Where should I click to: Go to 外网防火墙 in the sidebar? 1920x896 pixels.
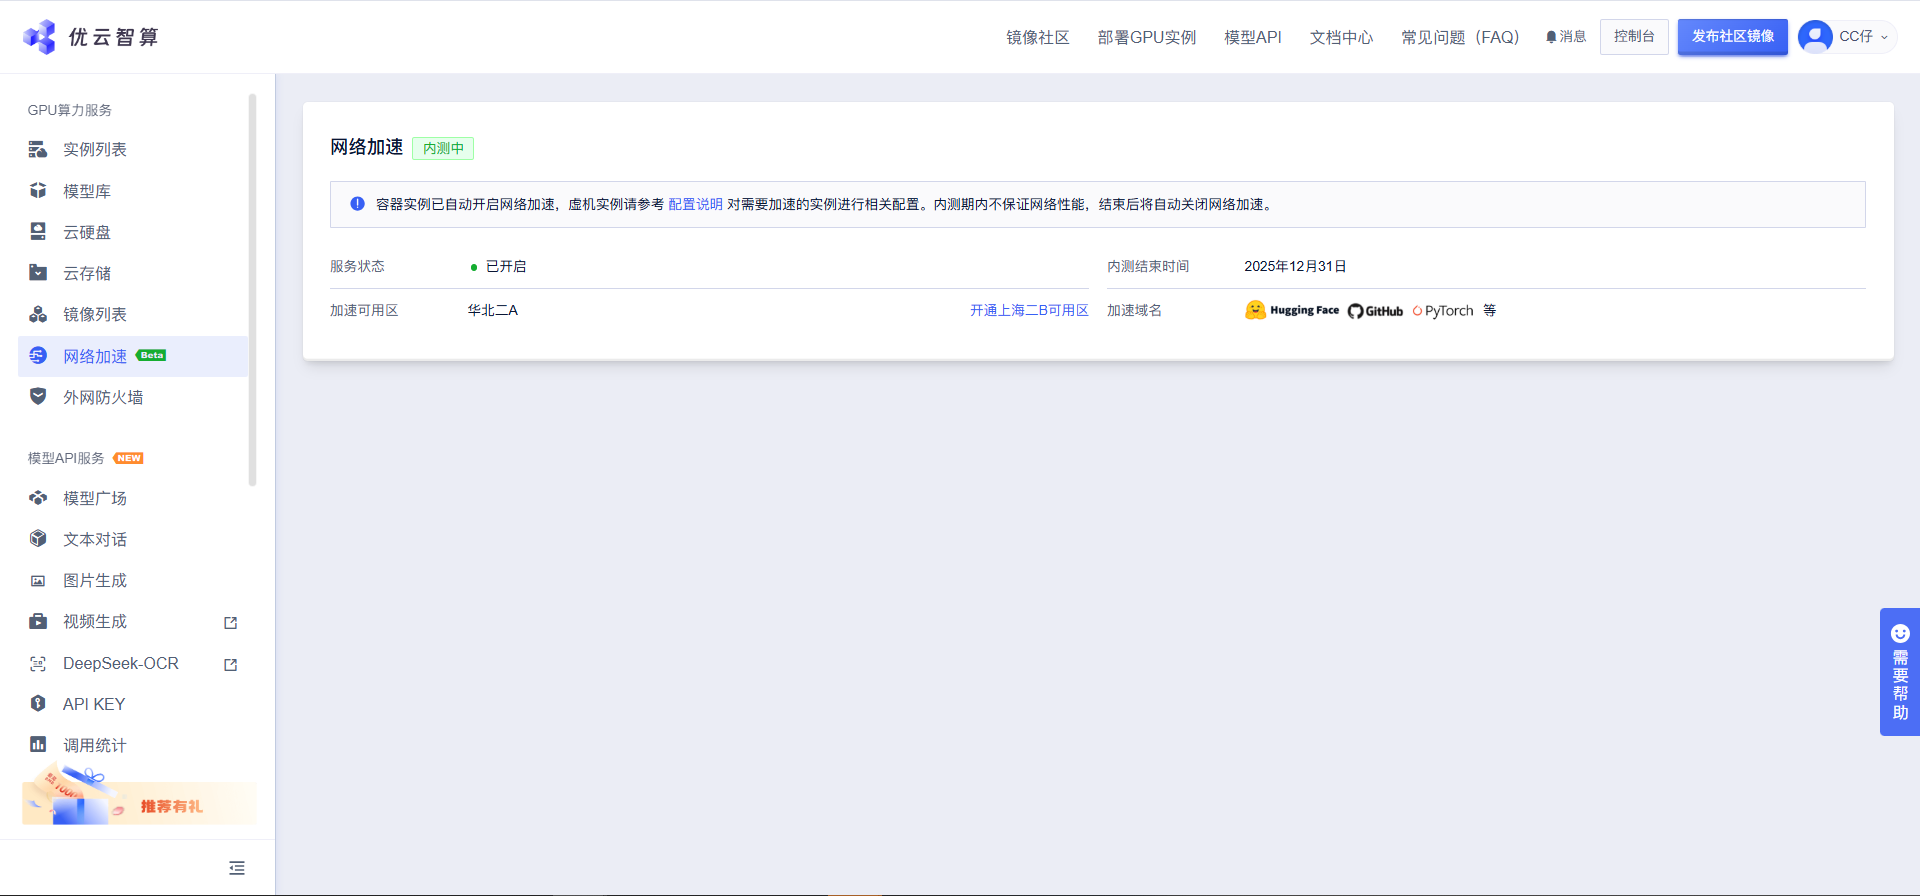pos(103,397)
